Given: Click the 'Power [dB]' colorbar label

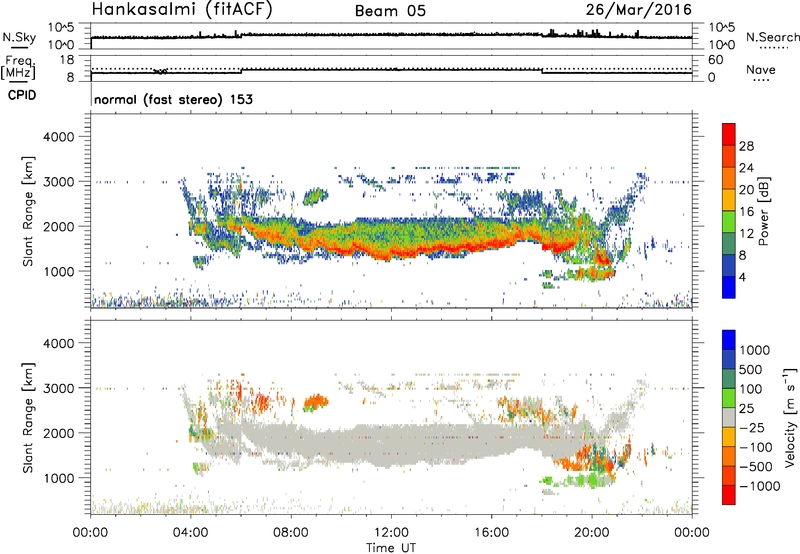Looking at the screenshot, I should [763, 211].
